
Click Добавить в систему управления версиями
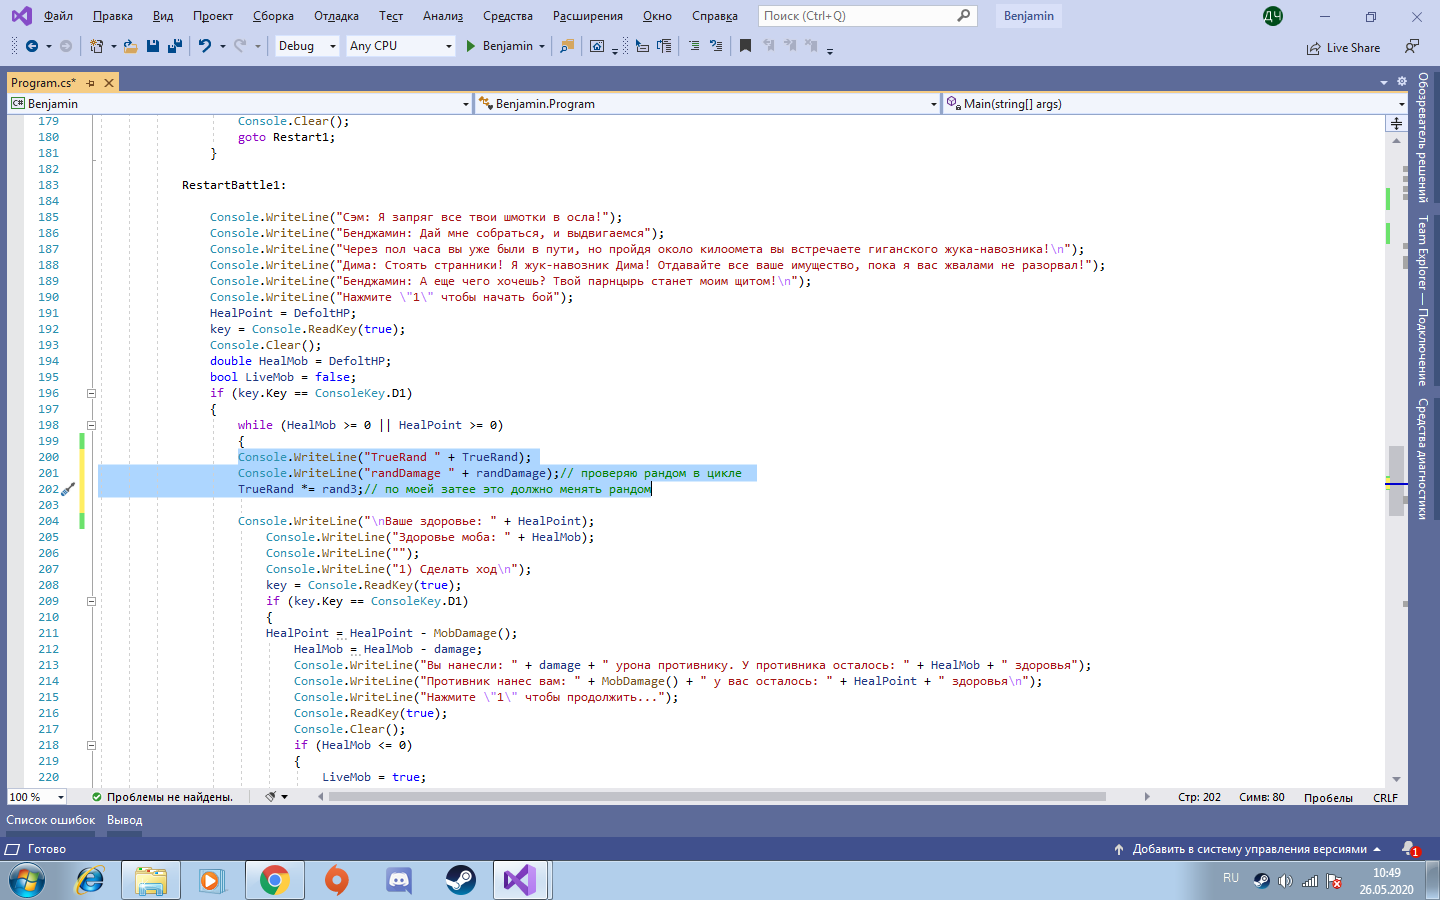[1249, 849]
